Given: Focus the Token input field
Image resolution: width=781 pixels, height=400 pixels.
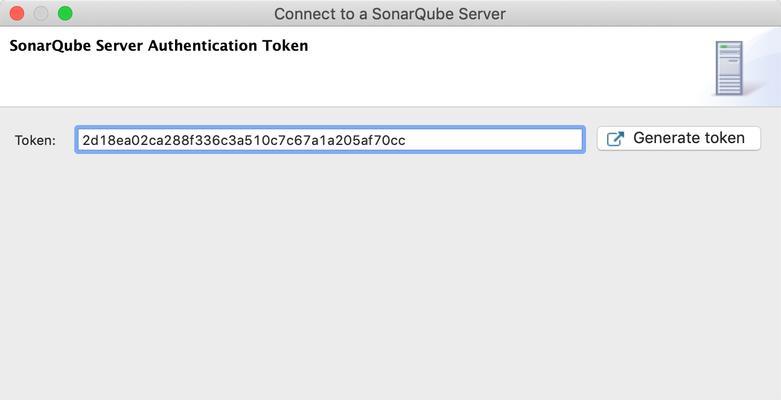Looking at the screenshot, I should click(x=330, y=140).
